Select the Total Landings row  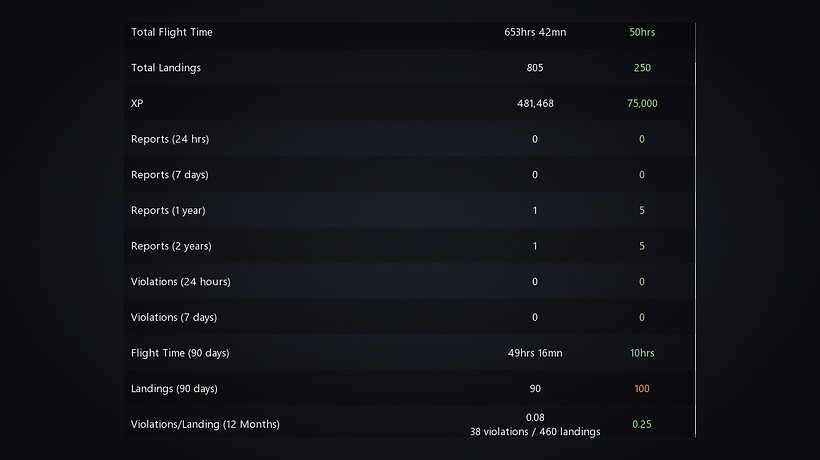[x=166, y=68]
